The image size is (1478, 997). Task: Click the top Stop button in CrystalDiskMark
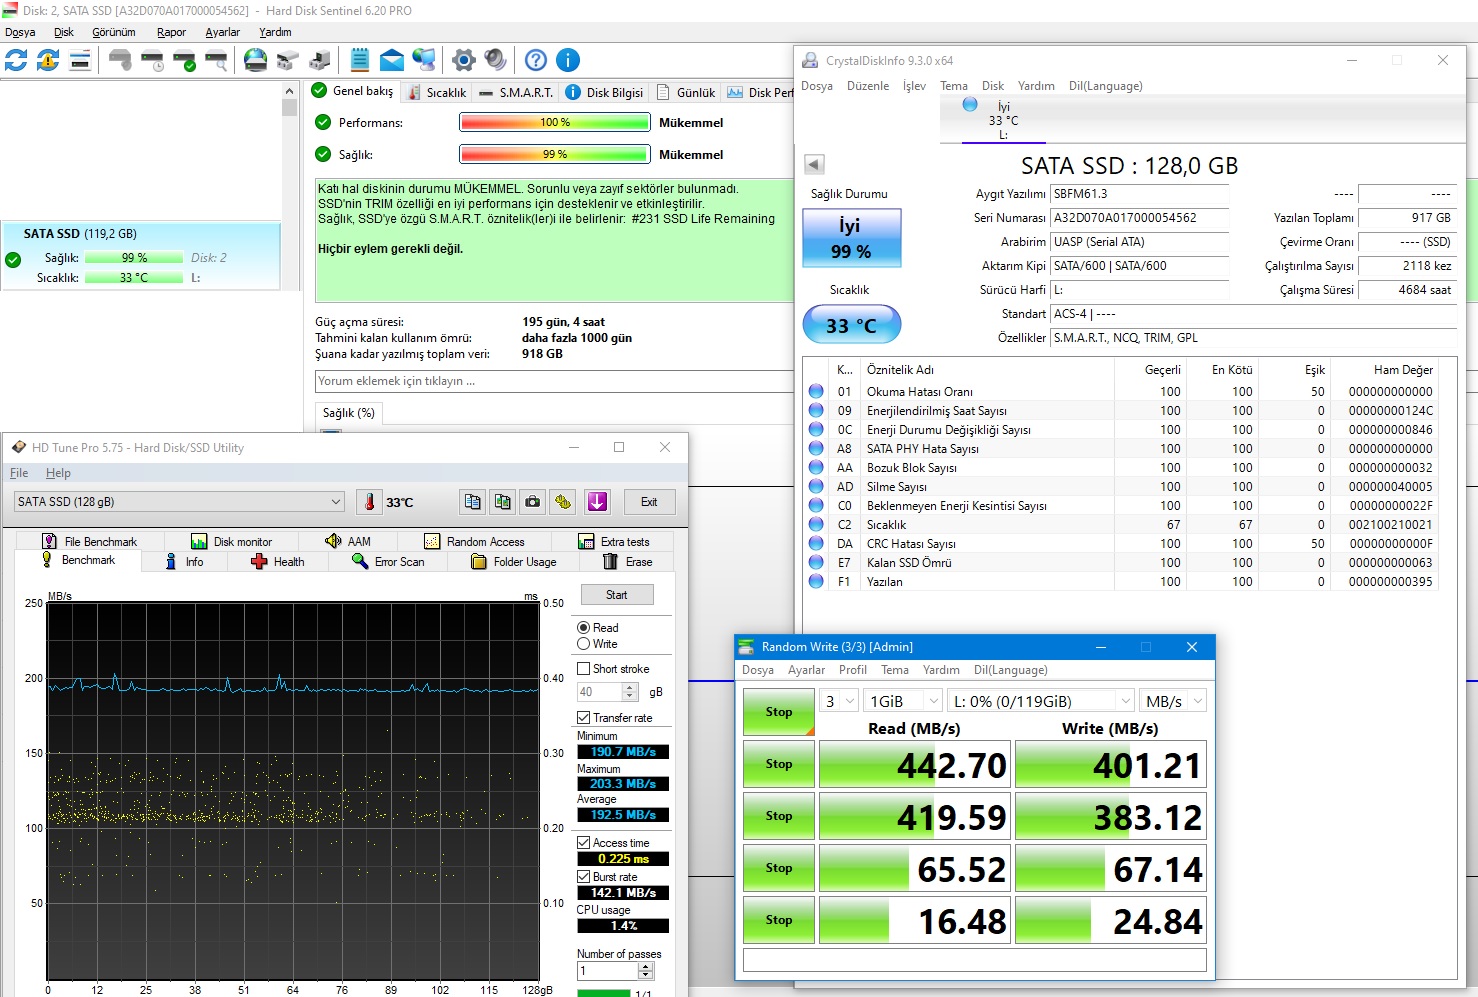click(x=779, y=712)
